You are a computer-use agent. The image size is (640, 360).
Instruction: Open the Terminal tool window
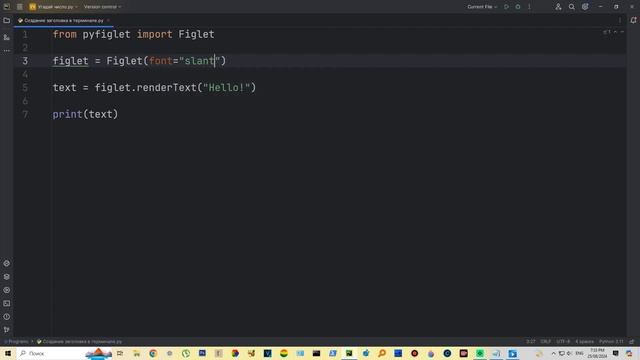[x=7, y=303]
